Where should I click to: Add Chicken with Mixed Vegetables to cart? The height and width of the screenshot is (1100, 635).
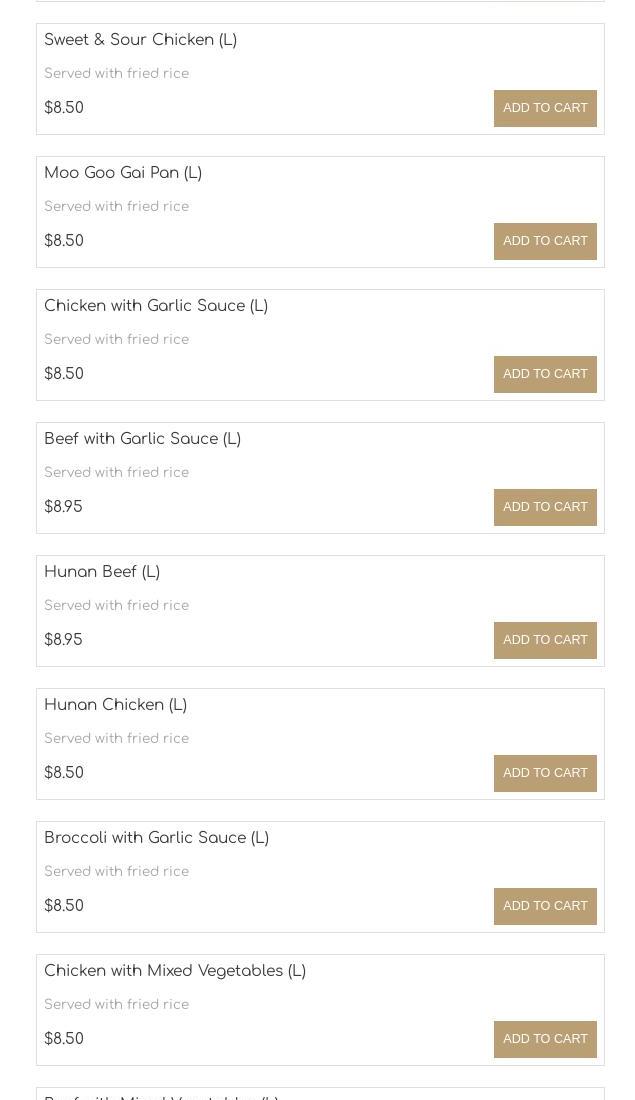(x=545, y=1039)
